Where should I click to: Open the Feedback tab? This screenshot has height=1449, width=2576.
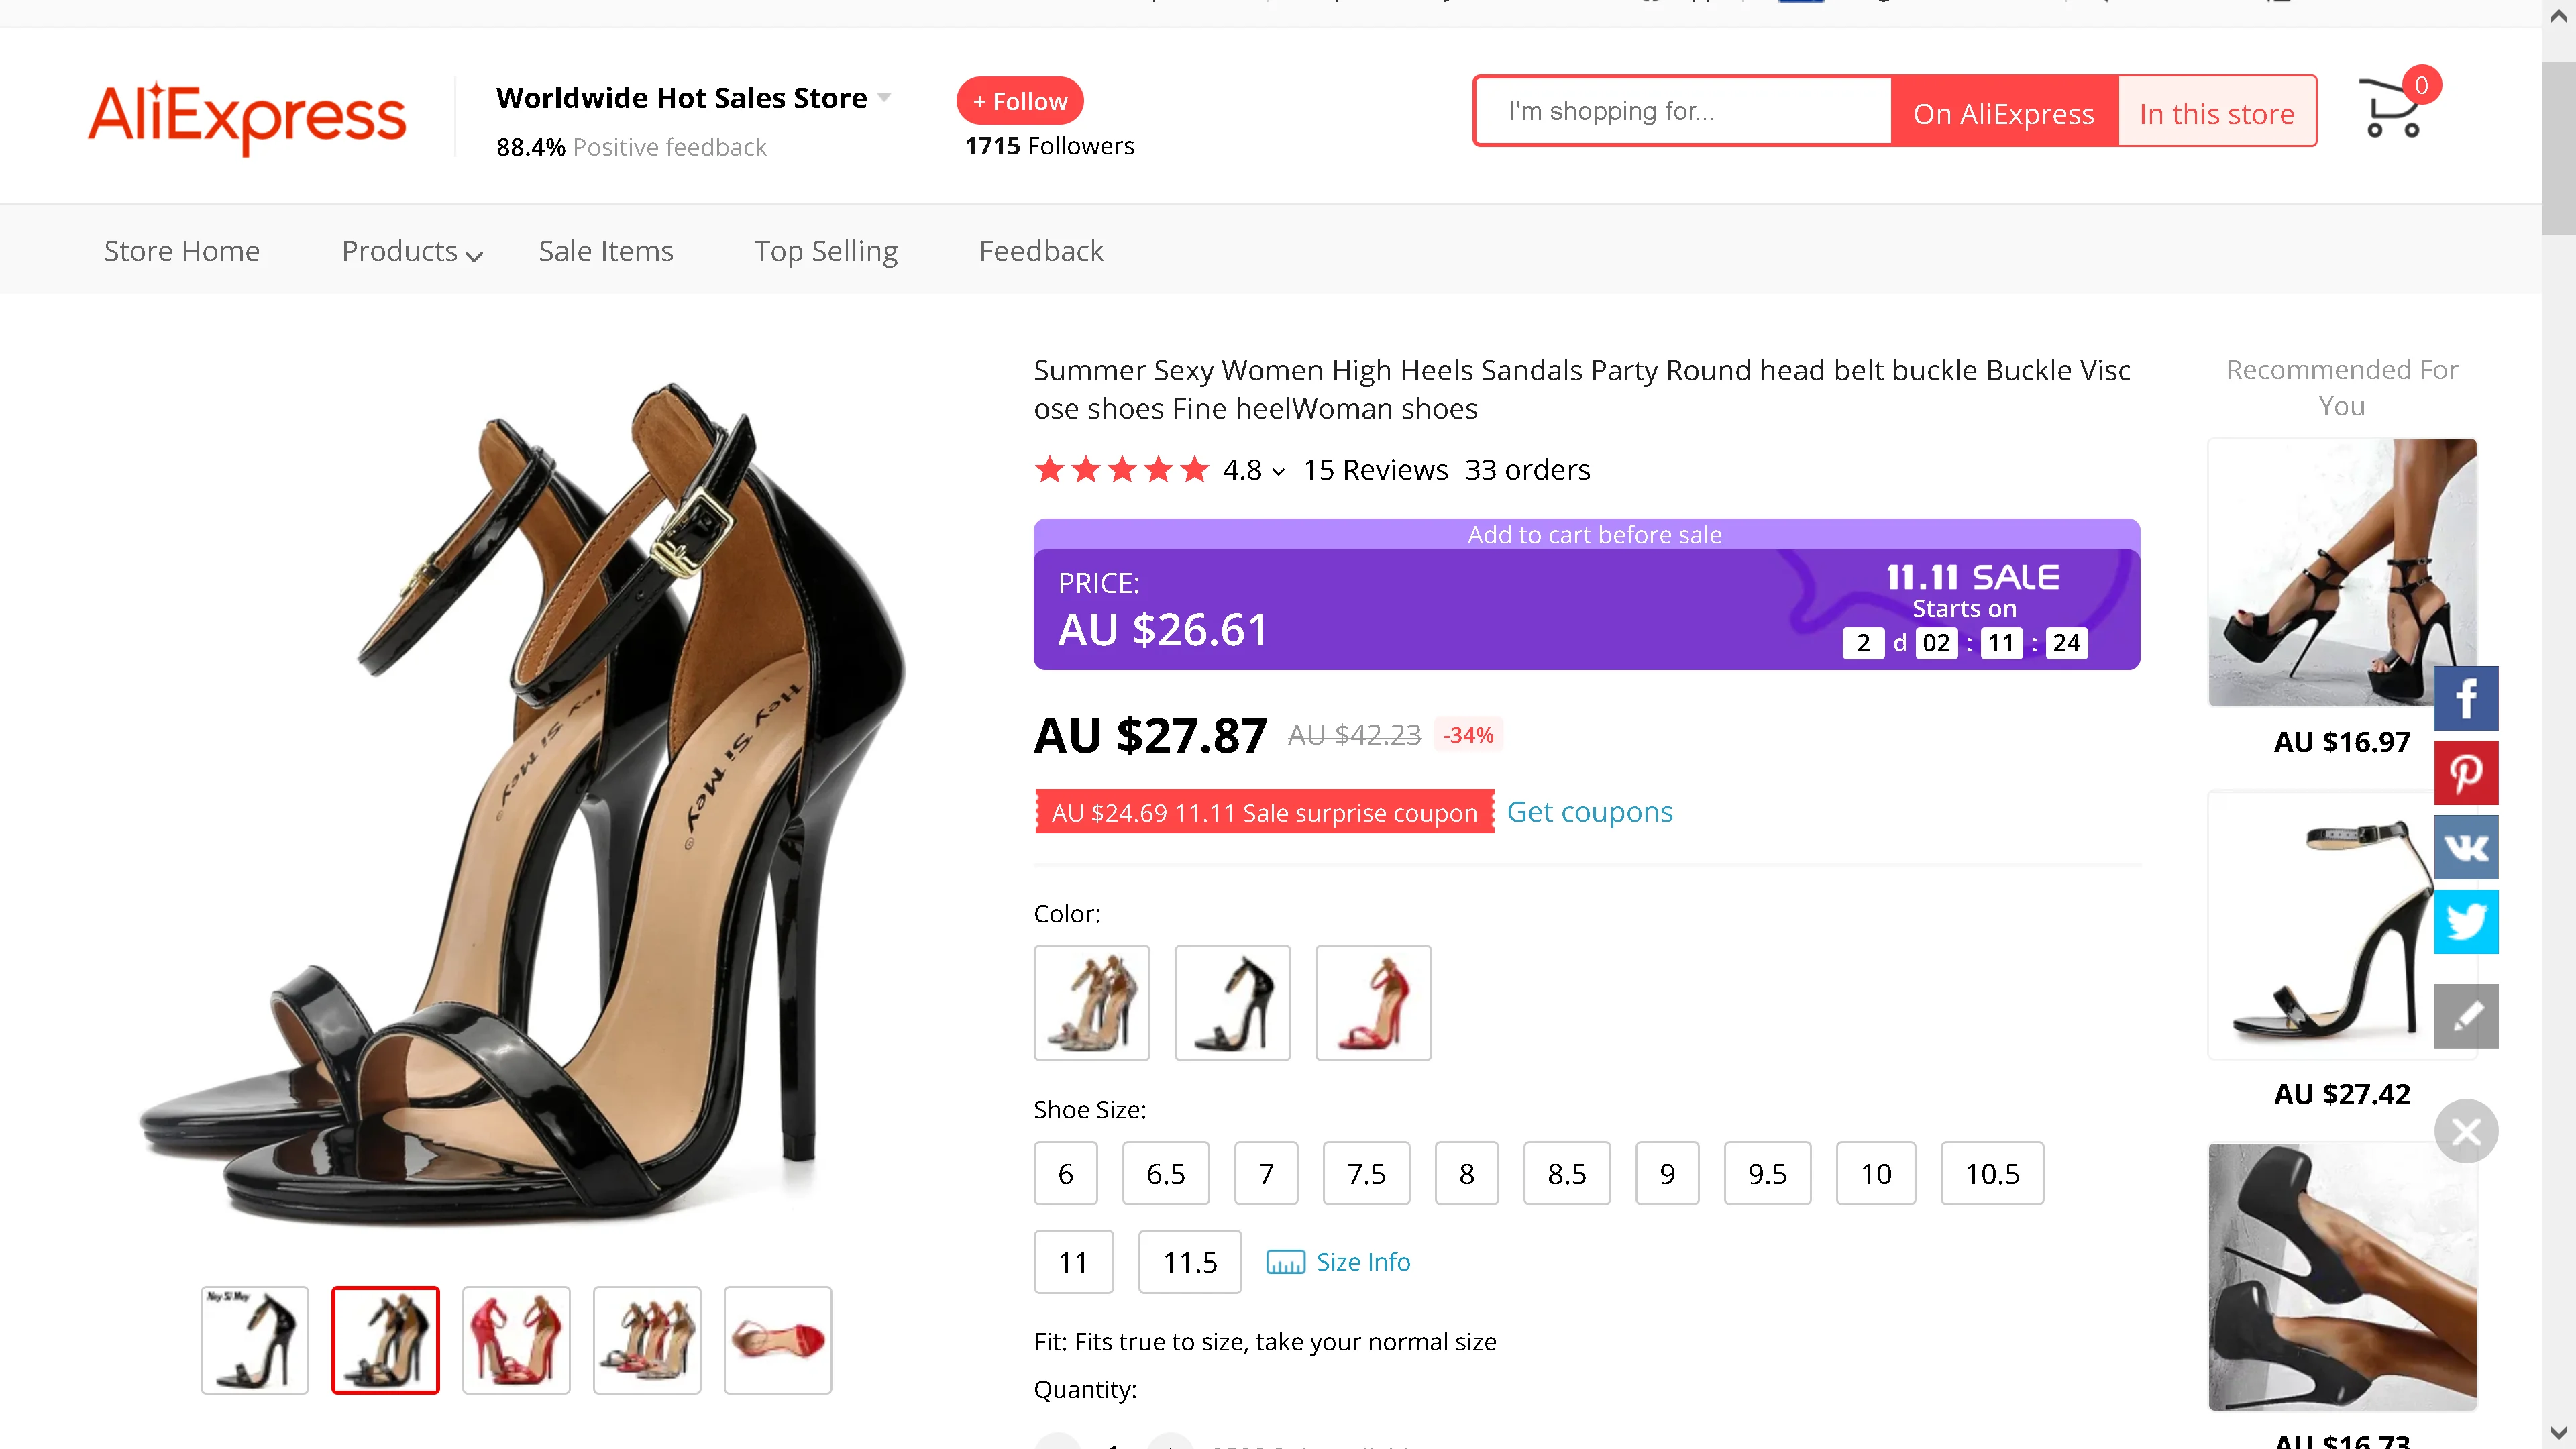[x=1040, y=251]
